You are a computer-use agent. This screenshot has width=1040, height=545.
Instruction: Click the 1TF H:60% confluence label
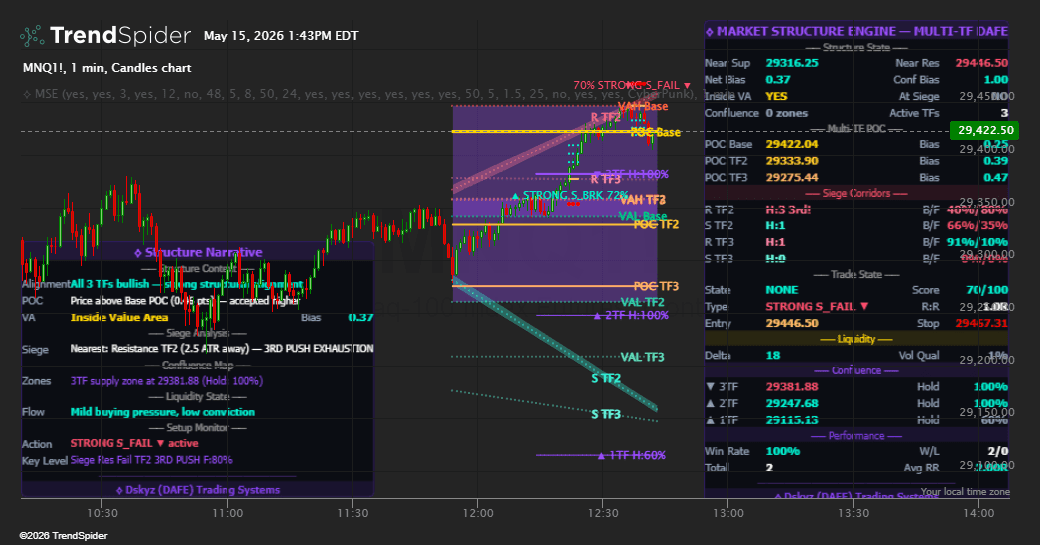click(x=632, y=455)
